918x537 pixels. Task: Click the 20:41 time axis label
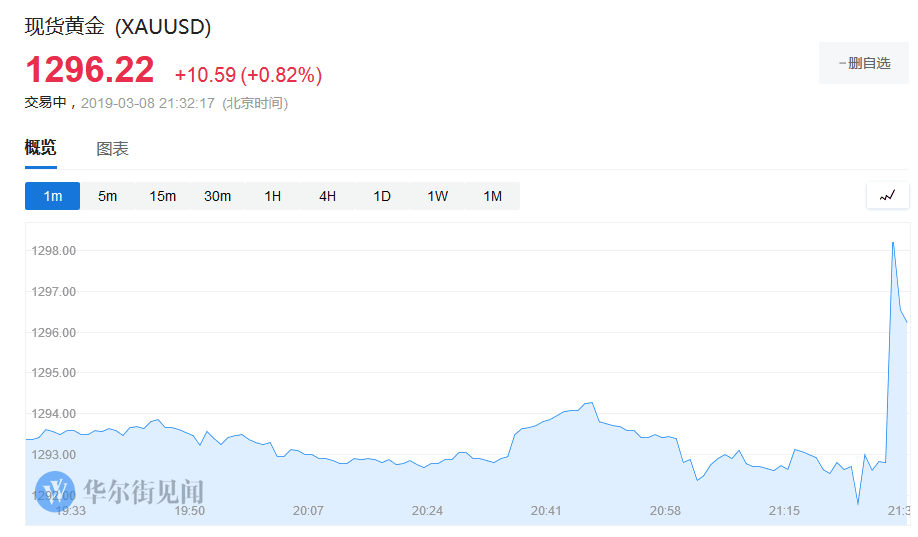(546, 510)
